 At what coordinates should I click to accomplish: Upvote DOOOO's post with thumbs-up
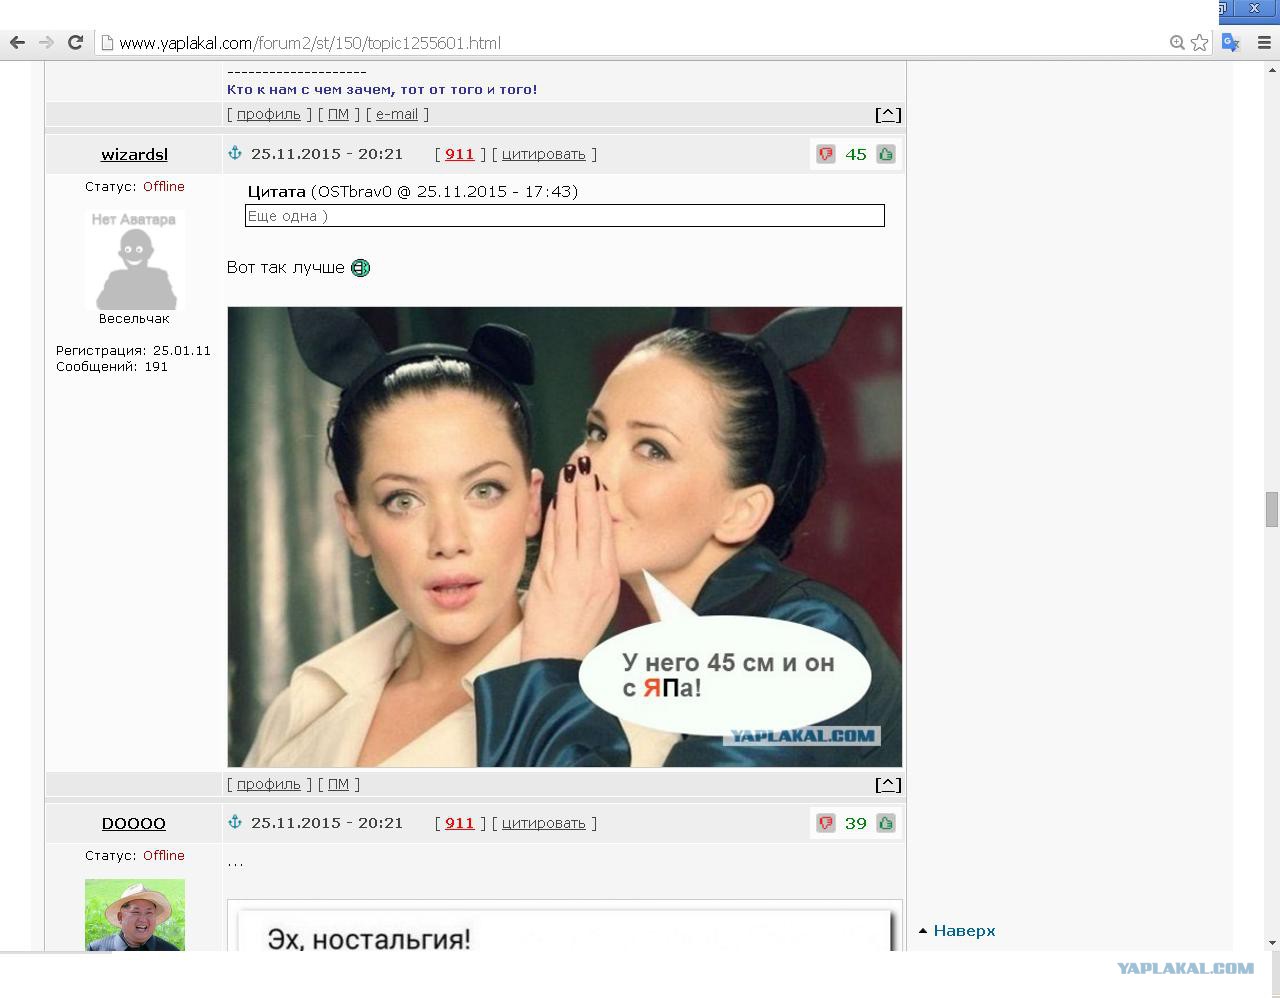[x=886, y=823]
